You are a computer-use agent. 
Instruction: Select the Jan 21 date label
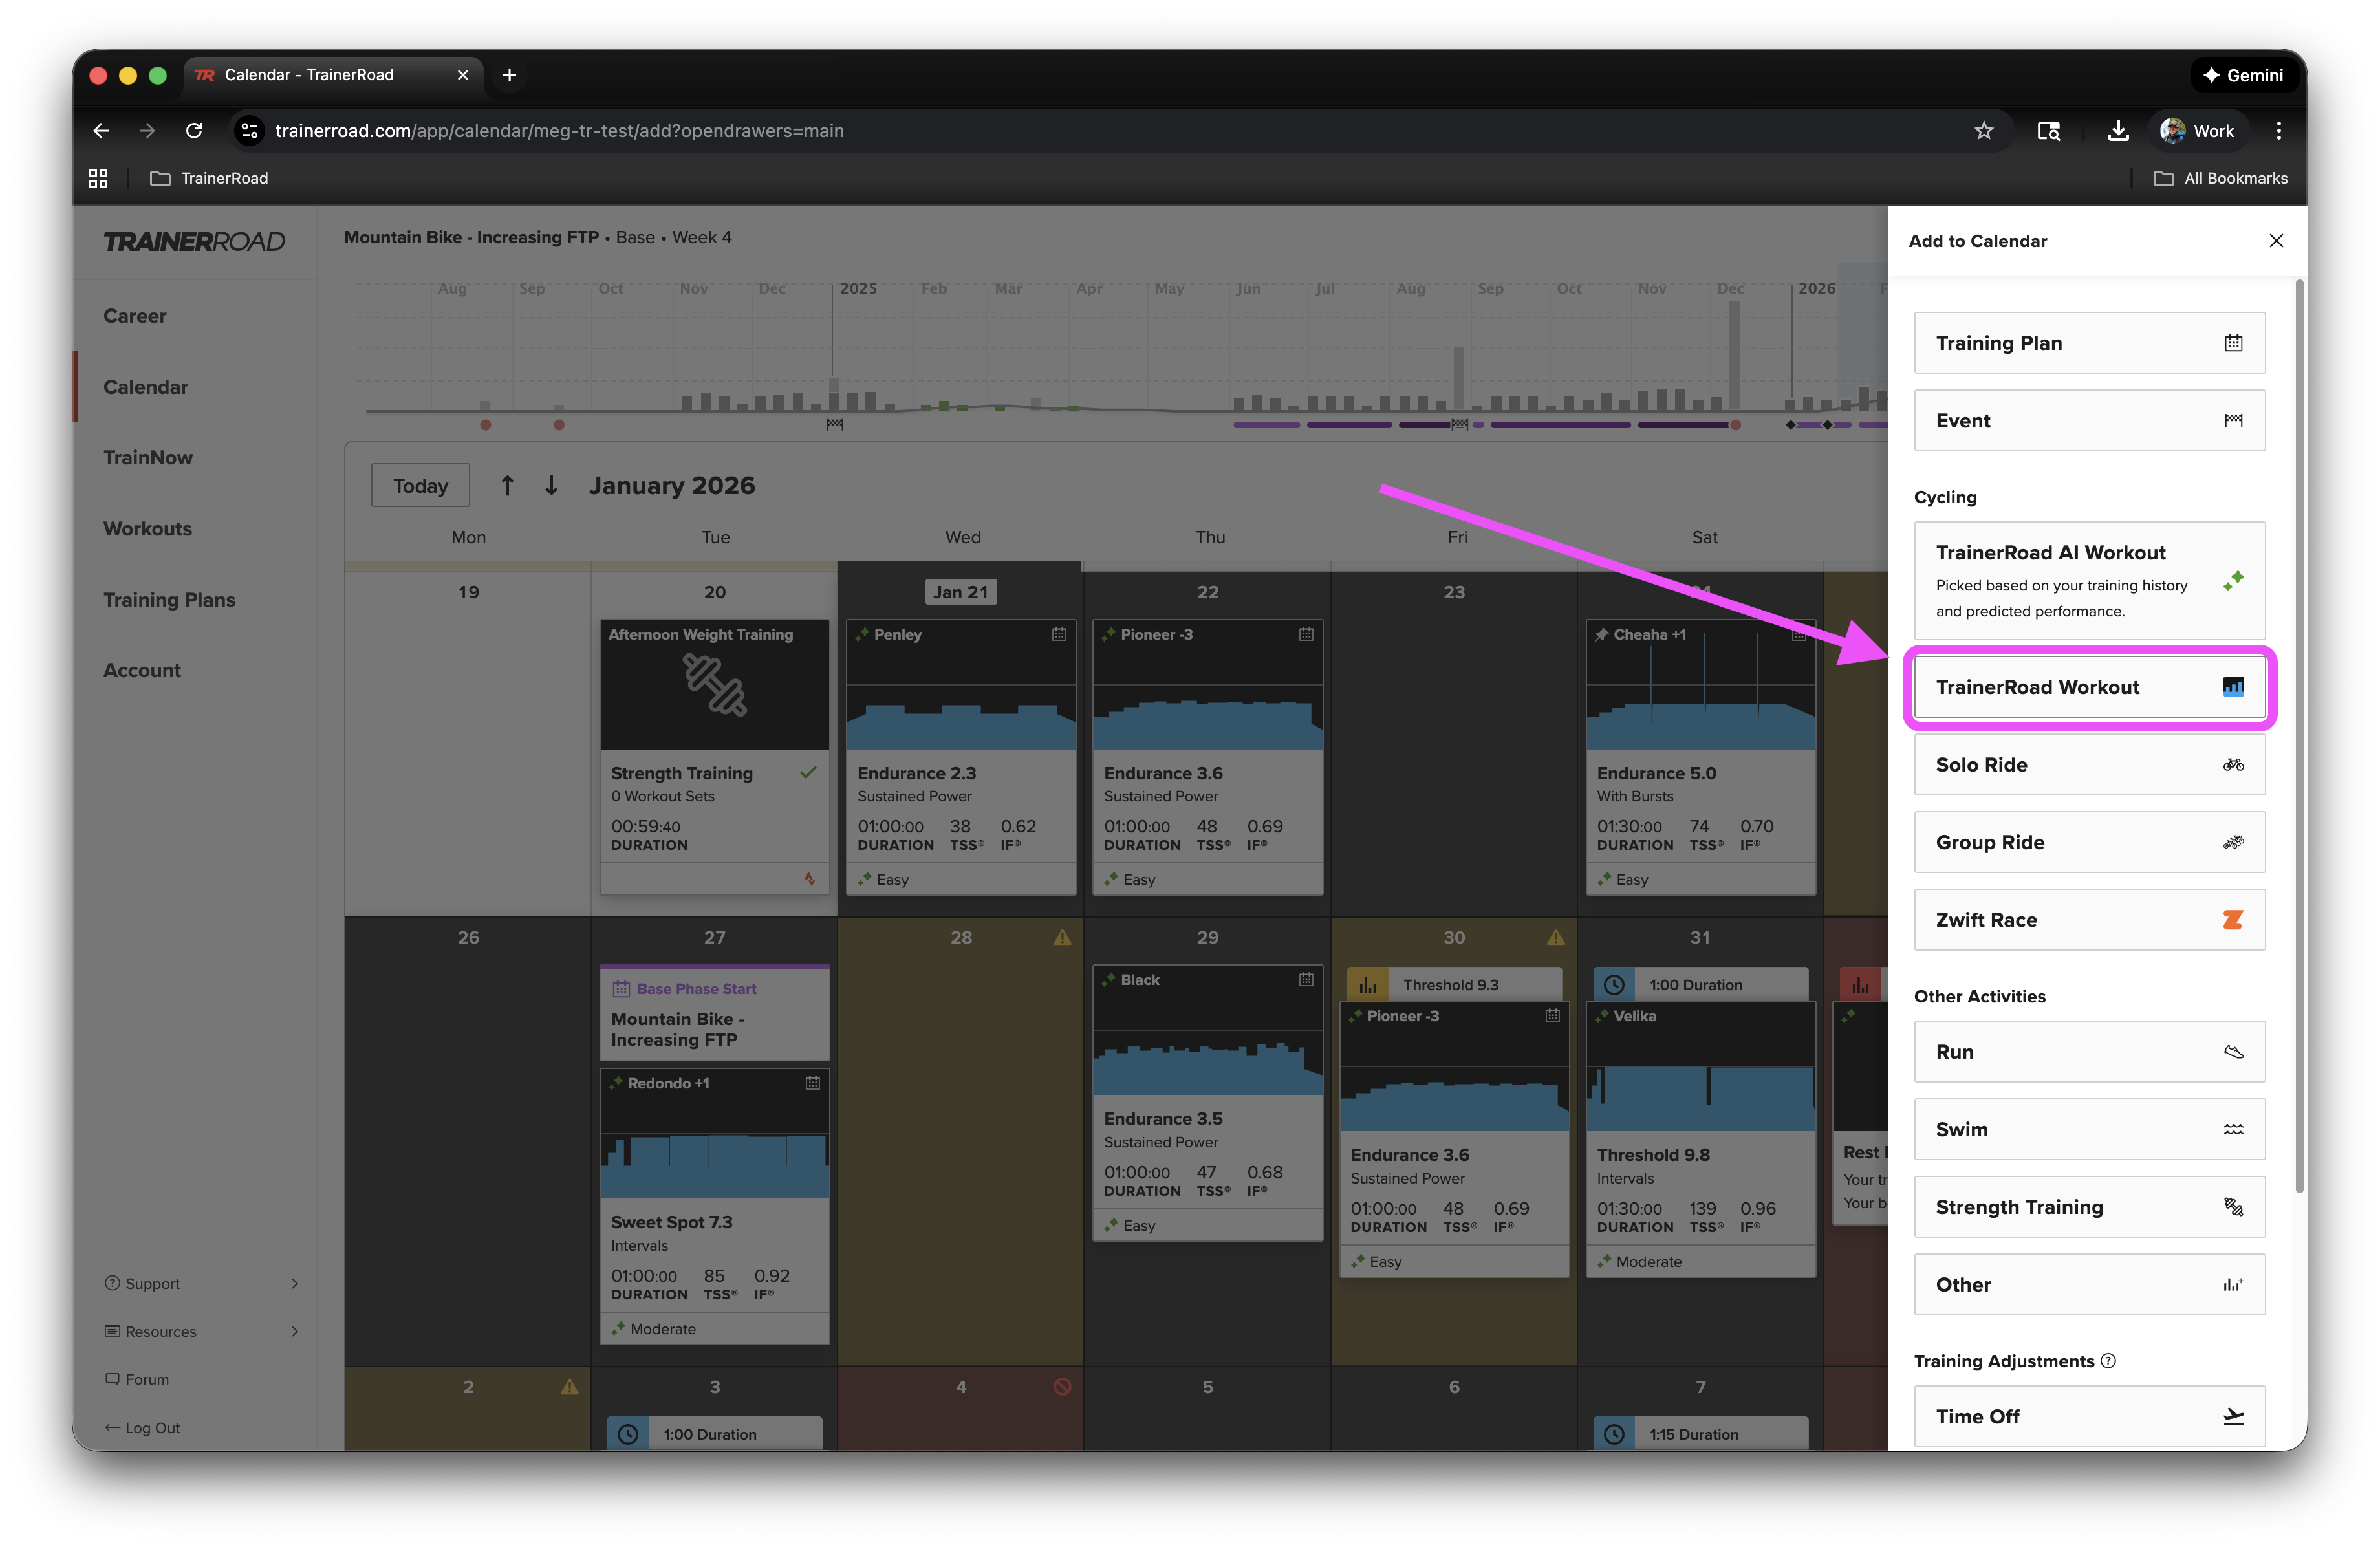click(x=960, y=593)
